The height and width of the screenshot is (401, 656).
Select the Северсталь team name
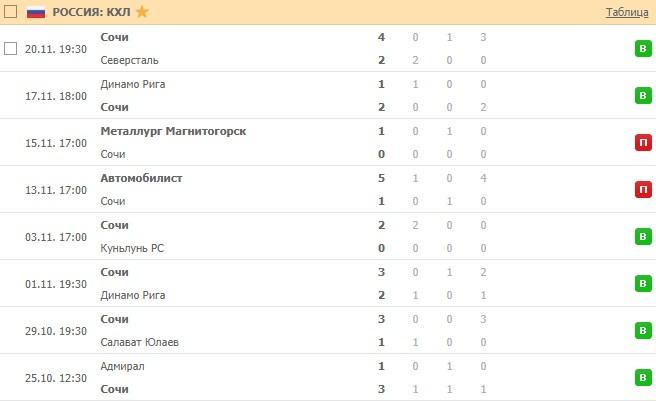click(x=129, y=60)
